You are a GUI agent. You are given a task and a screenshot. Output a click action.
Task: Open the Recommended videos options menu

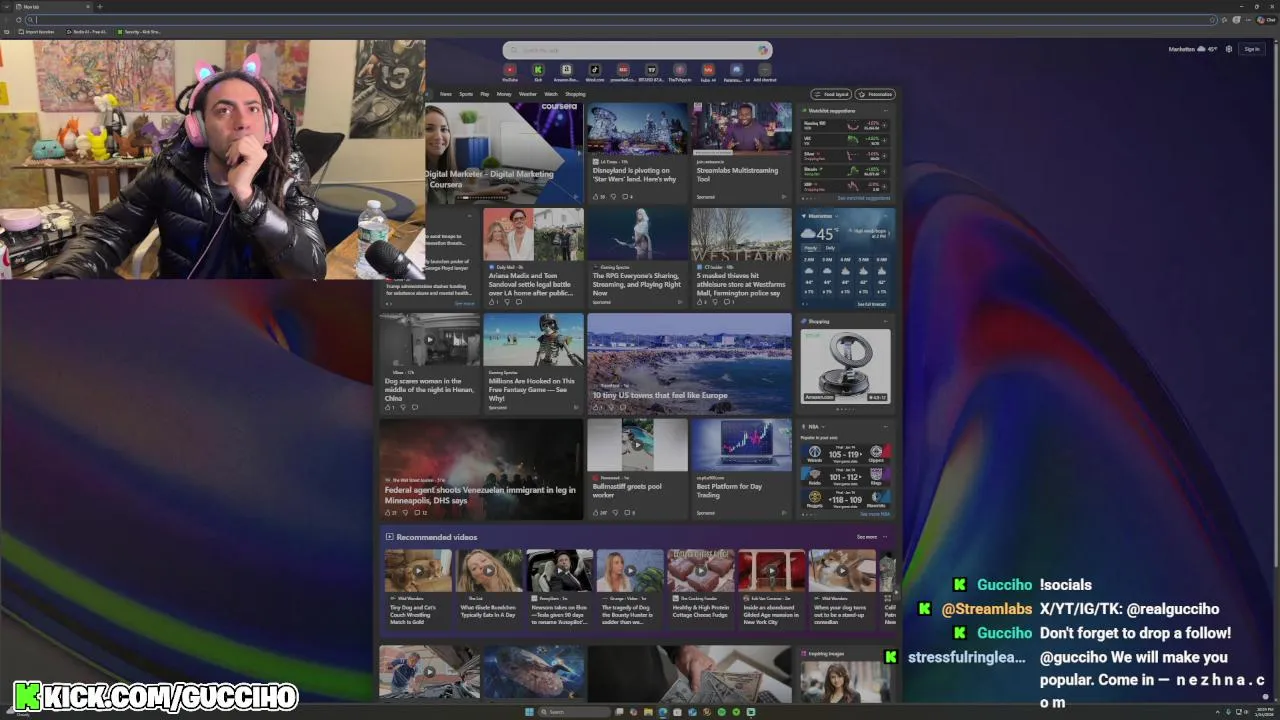[885, 537]
